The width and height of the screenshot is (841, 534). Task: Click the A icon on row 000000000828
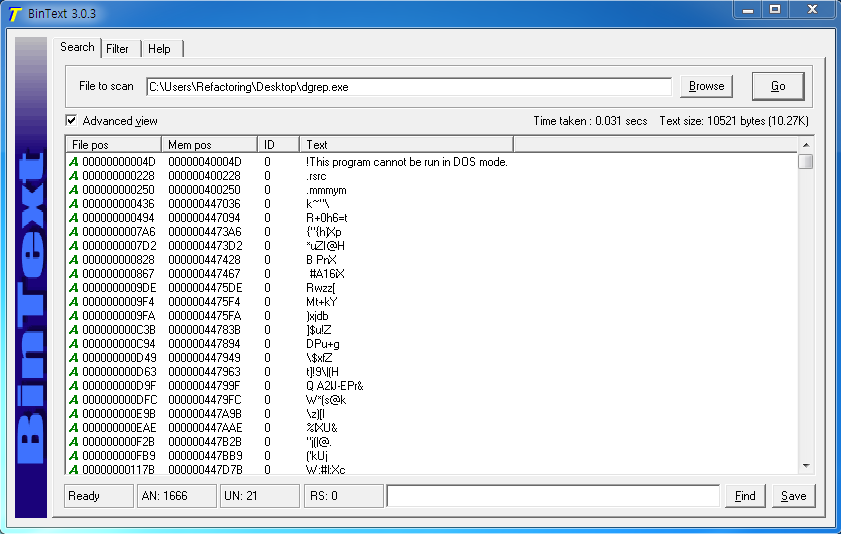[73, 259]
